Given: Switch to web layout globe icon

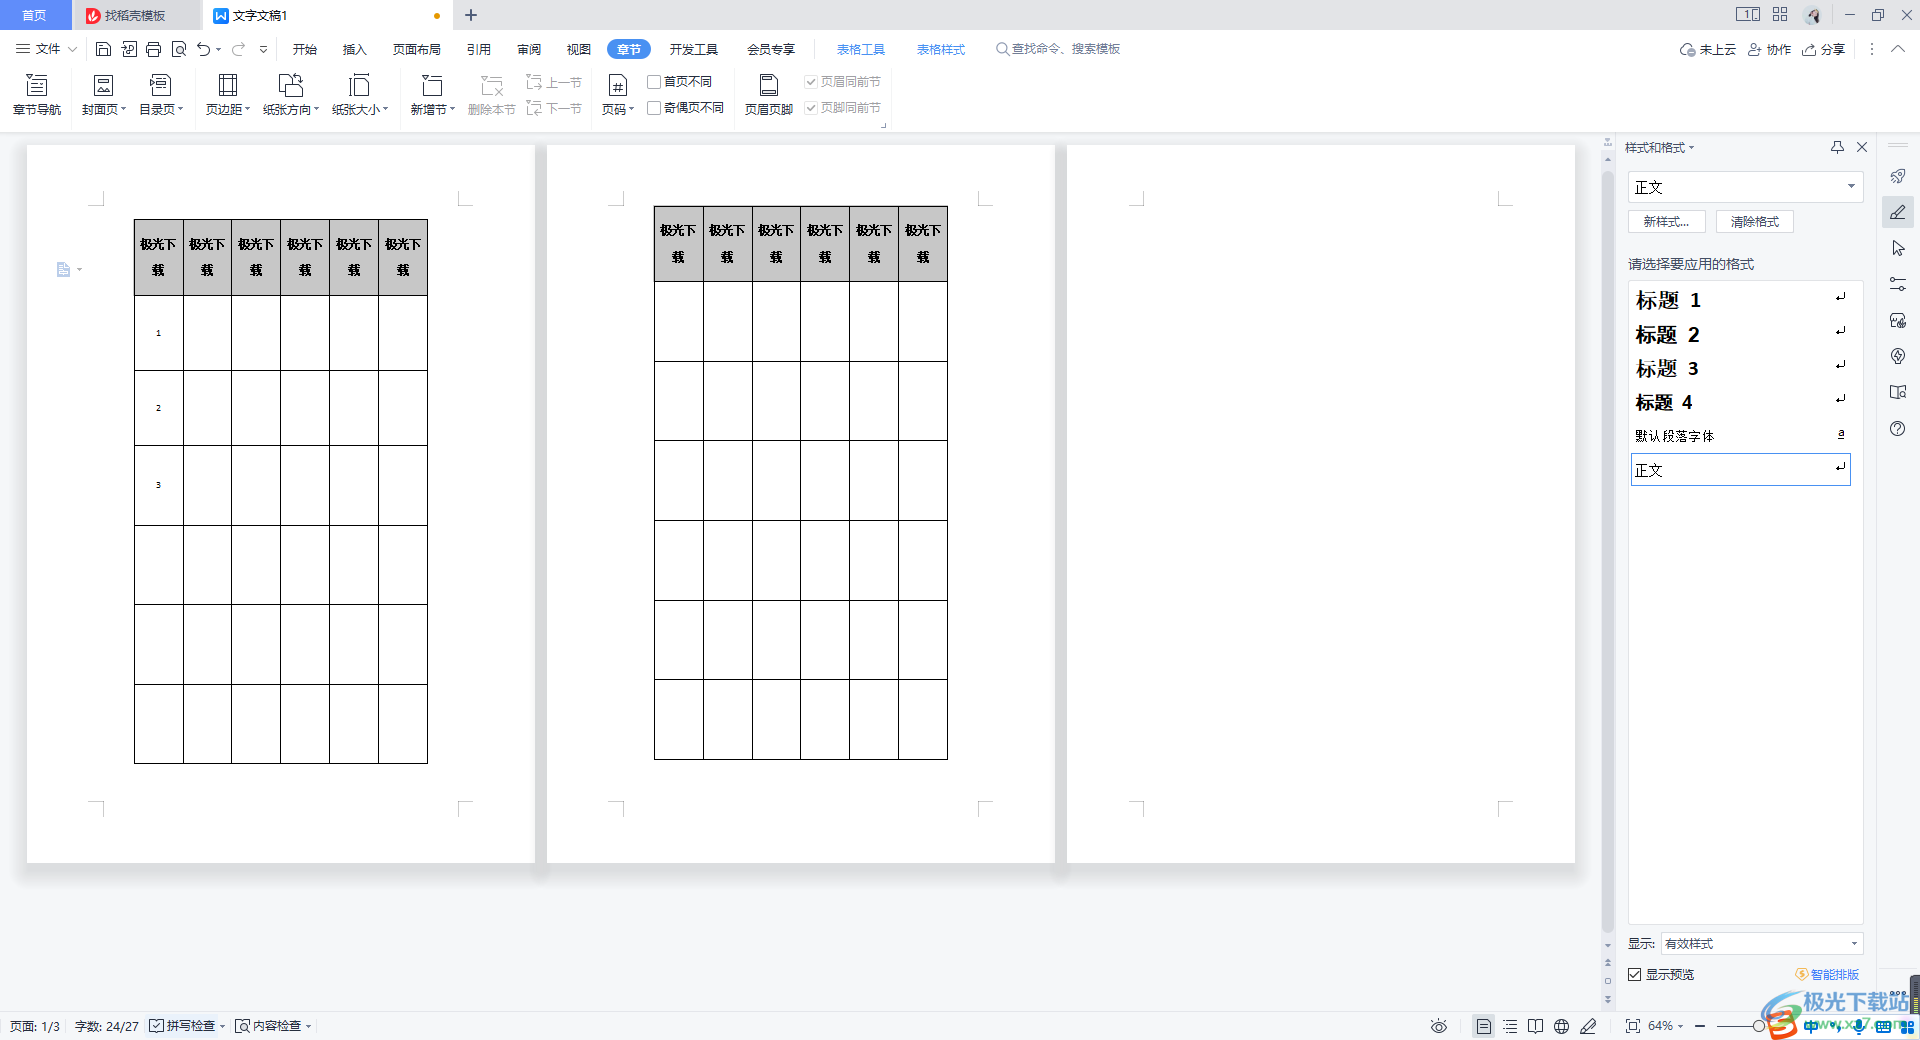Looking at the screenshot, I should pyautogui.click(x=1562, y=1026).
